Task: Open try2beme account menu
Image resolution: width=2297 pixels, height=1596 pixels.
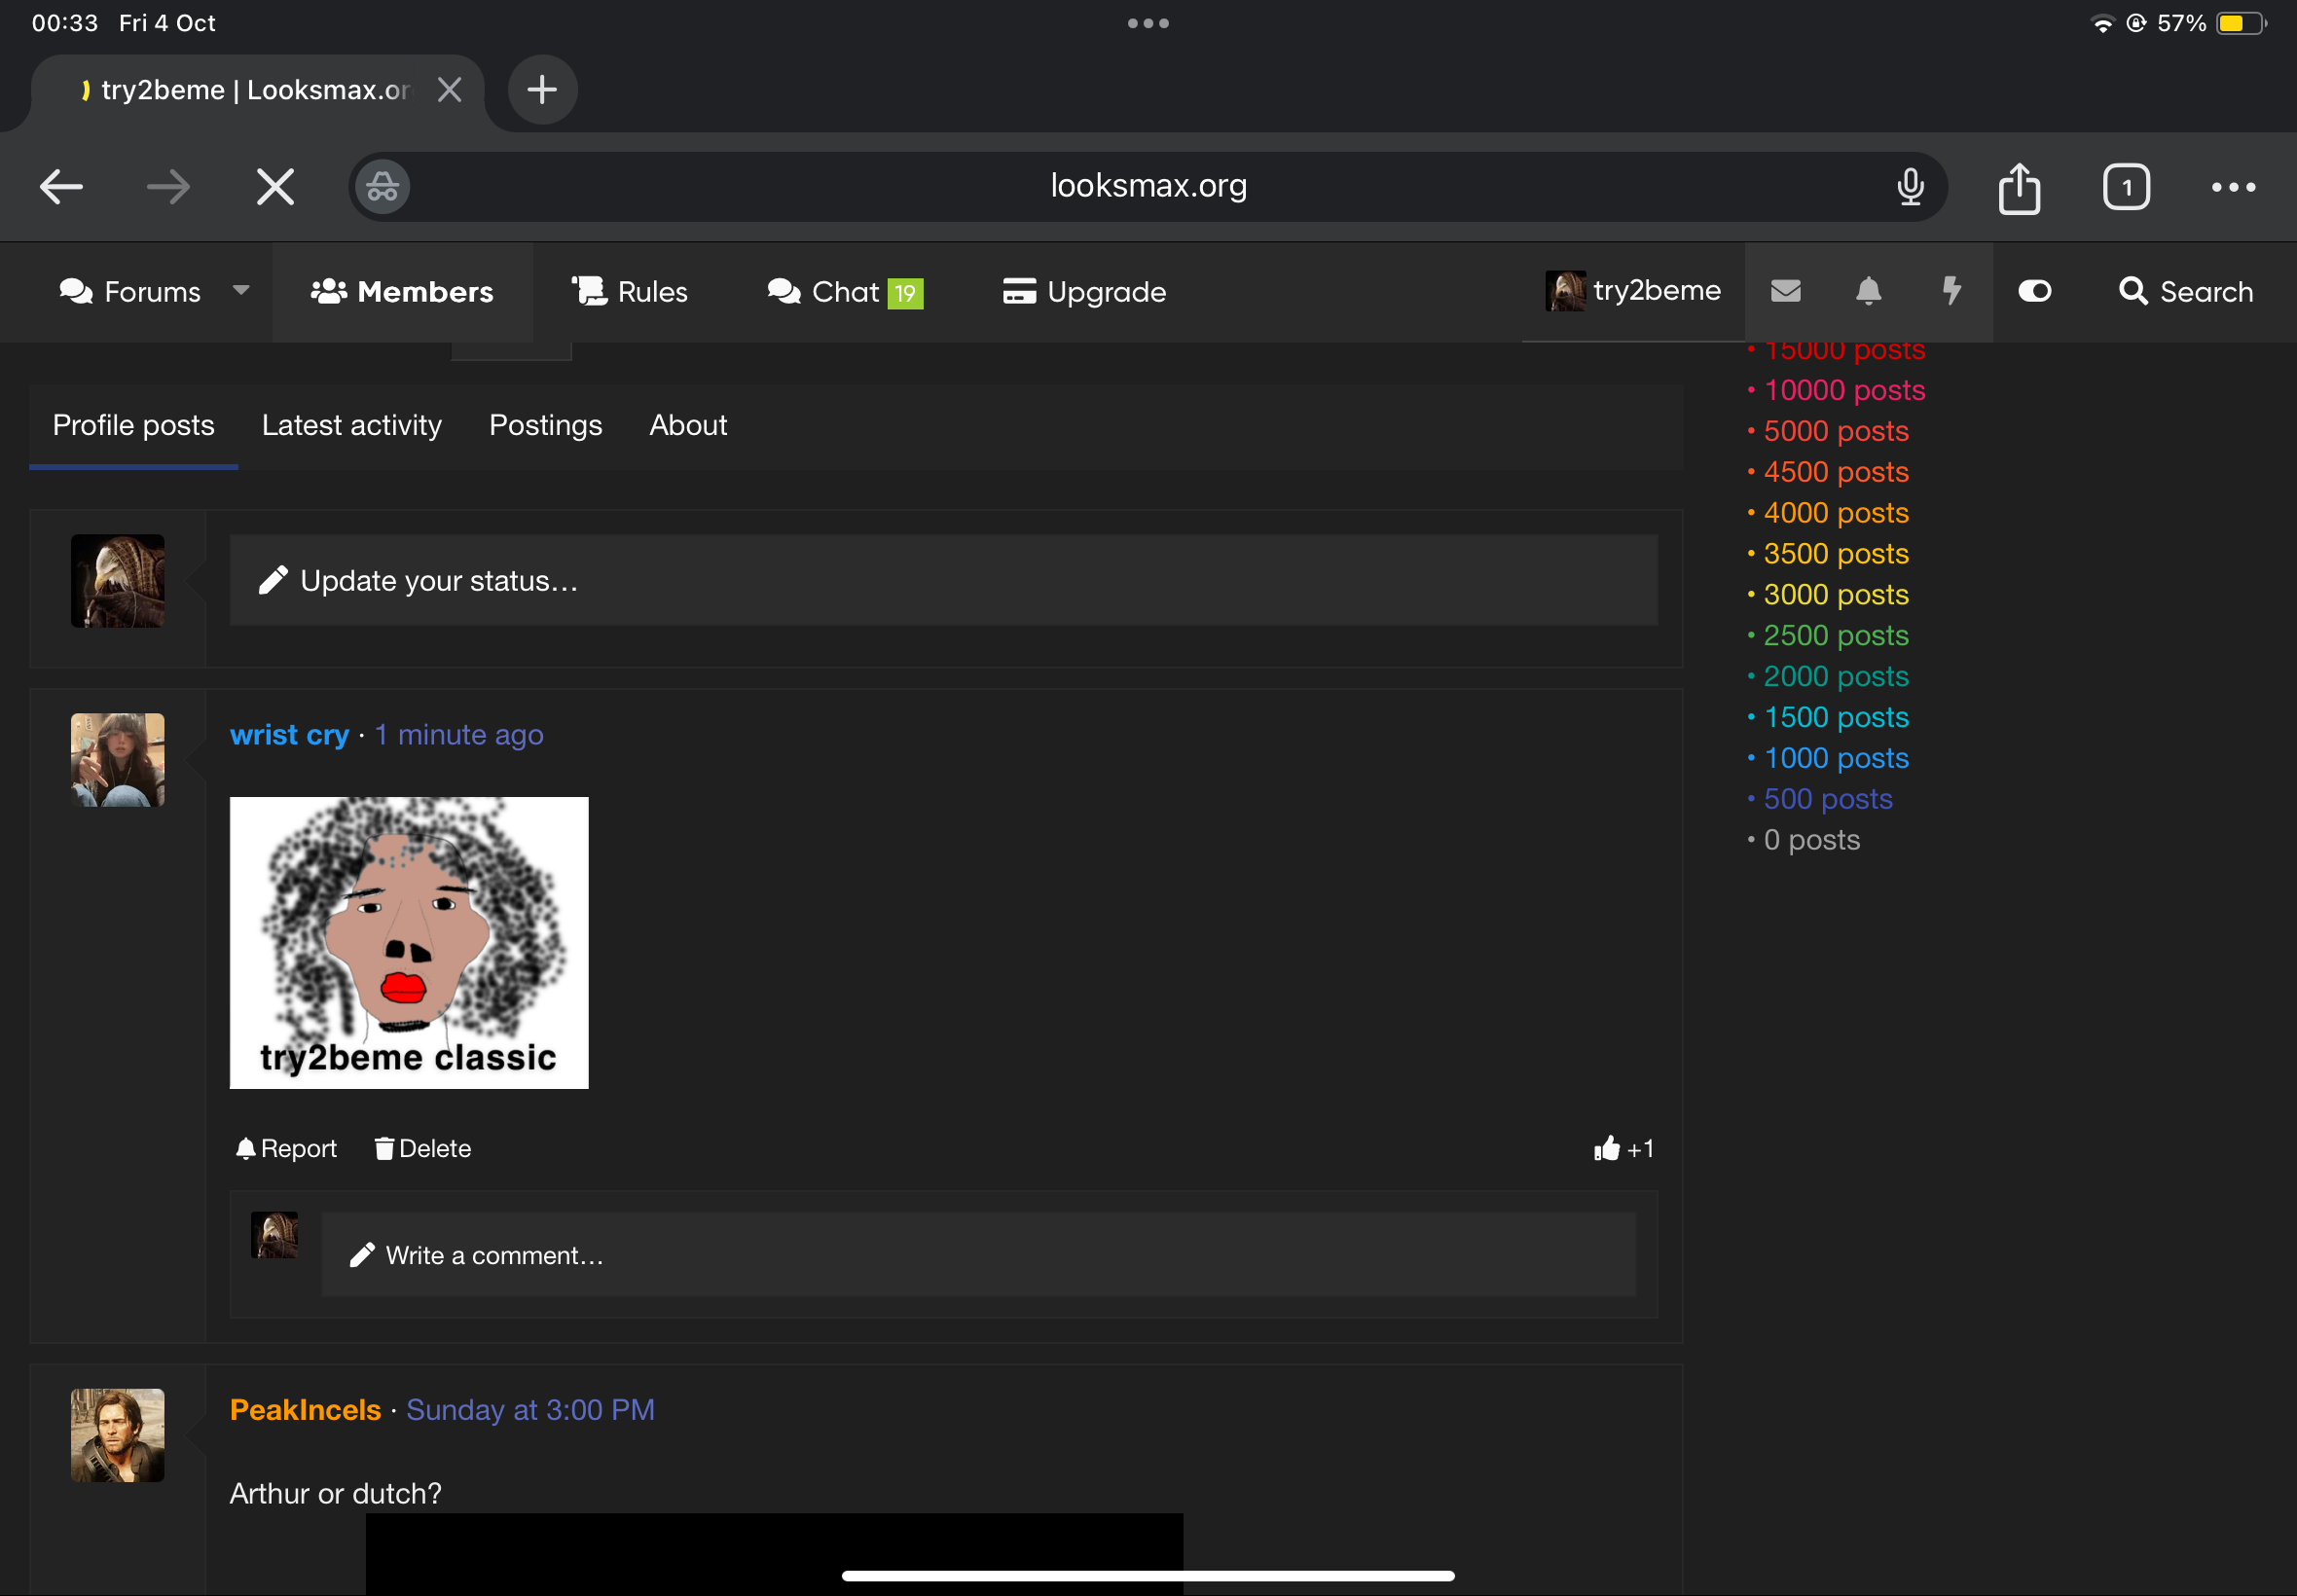Action: [x=1633, y=291]
